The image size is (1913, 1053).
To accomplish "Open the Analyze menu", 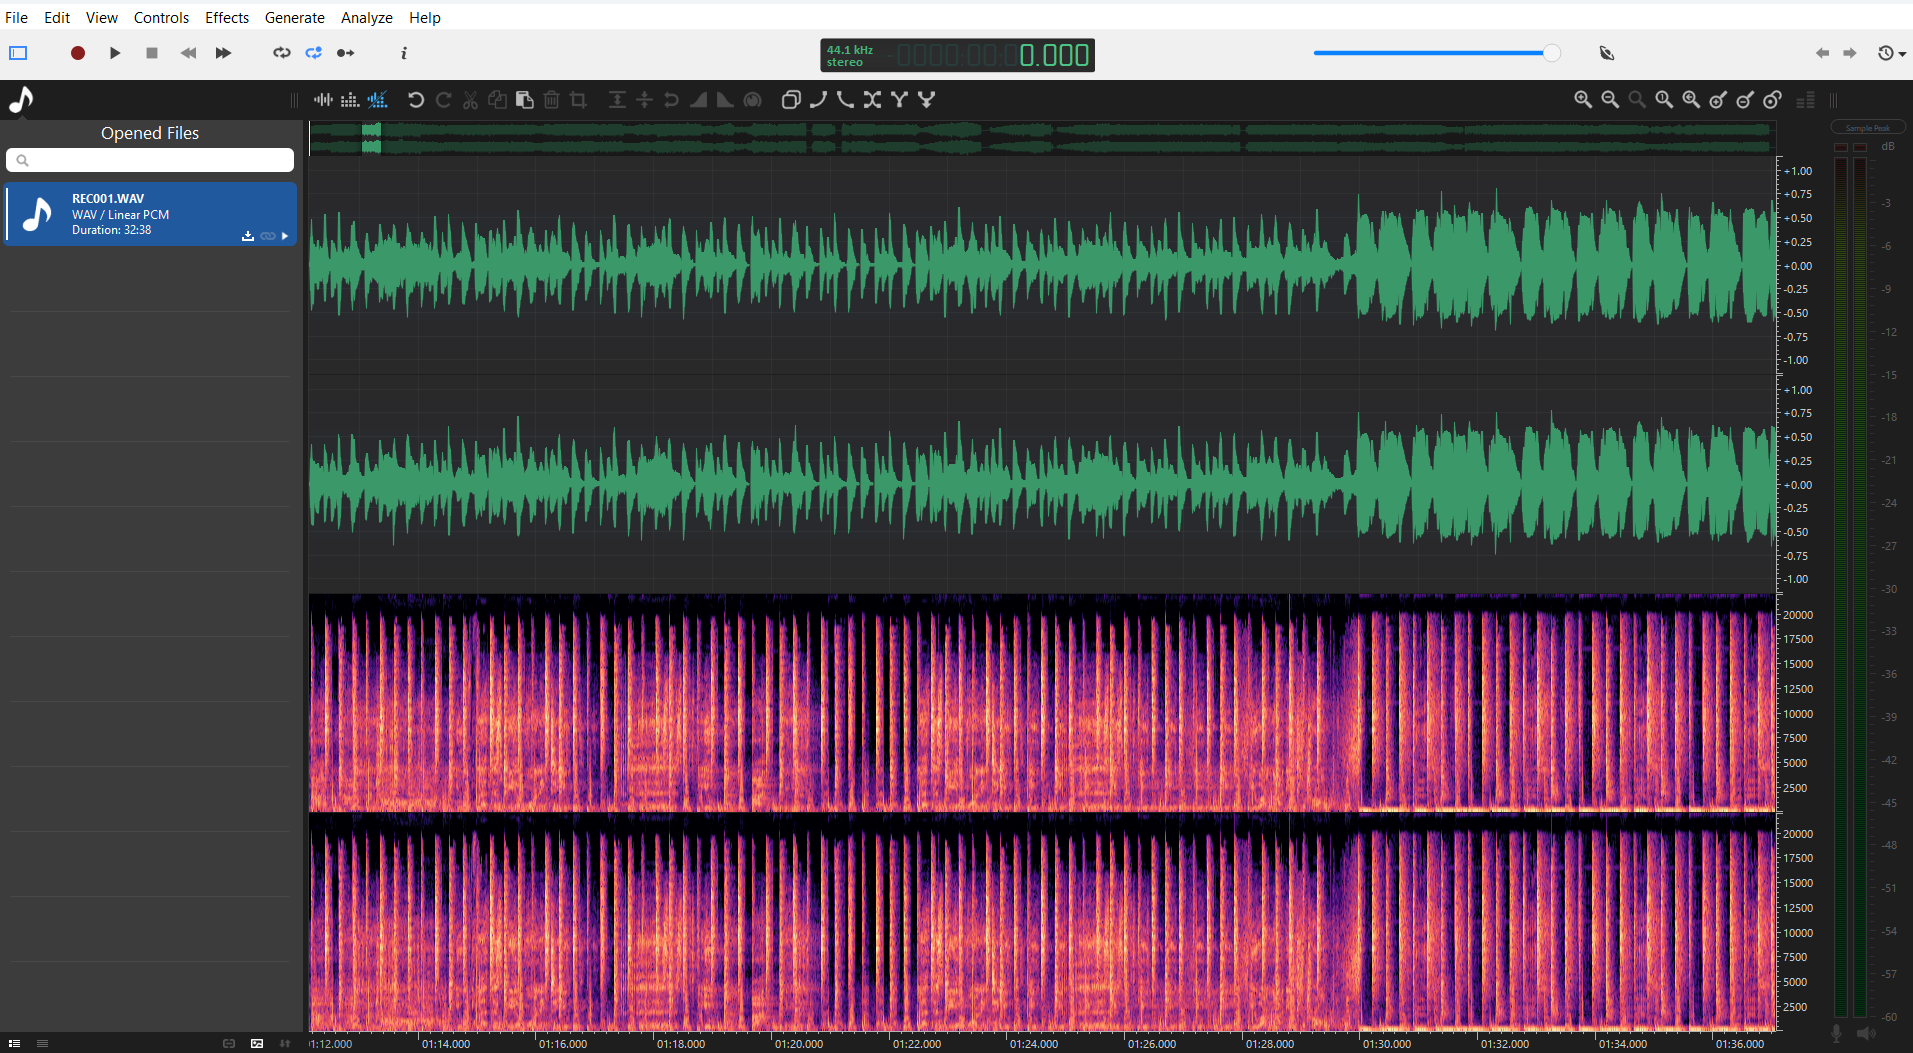I will pos(367,17).
